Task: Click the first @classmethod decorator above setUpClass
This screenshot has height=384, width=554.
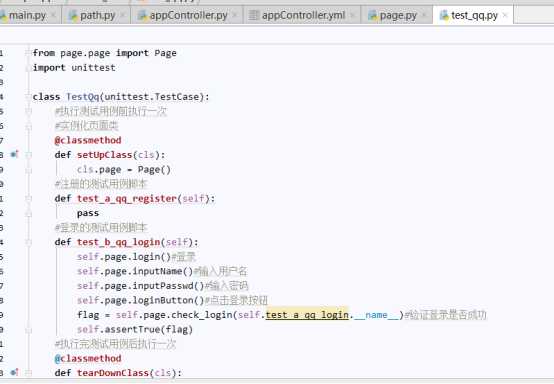Action: click(88, 140)
